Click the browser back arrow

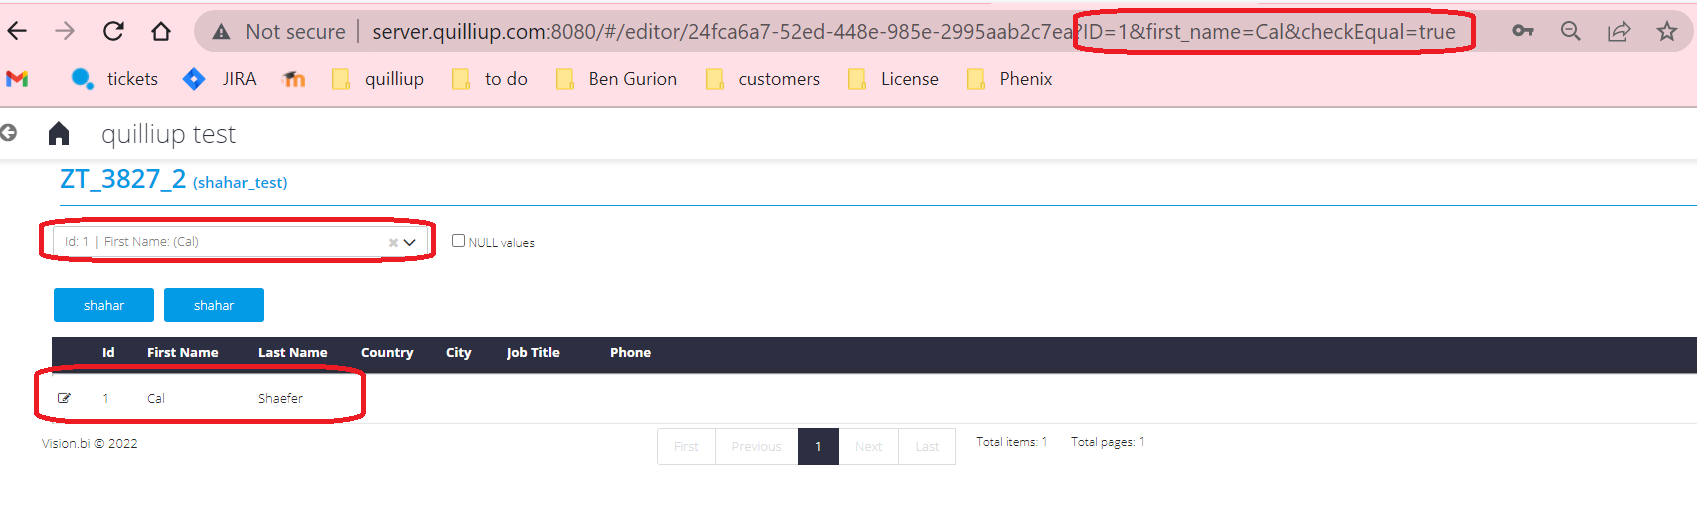tap(17, 31)
